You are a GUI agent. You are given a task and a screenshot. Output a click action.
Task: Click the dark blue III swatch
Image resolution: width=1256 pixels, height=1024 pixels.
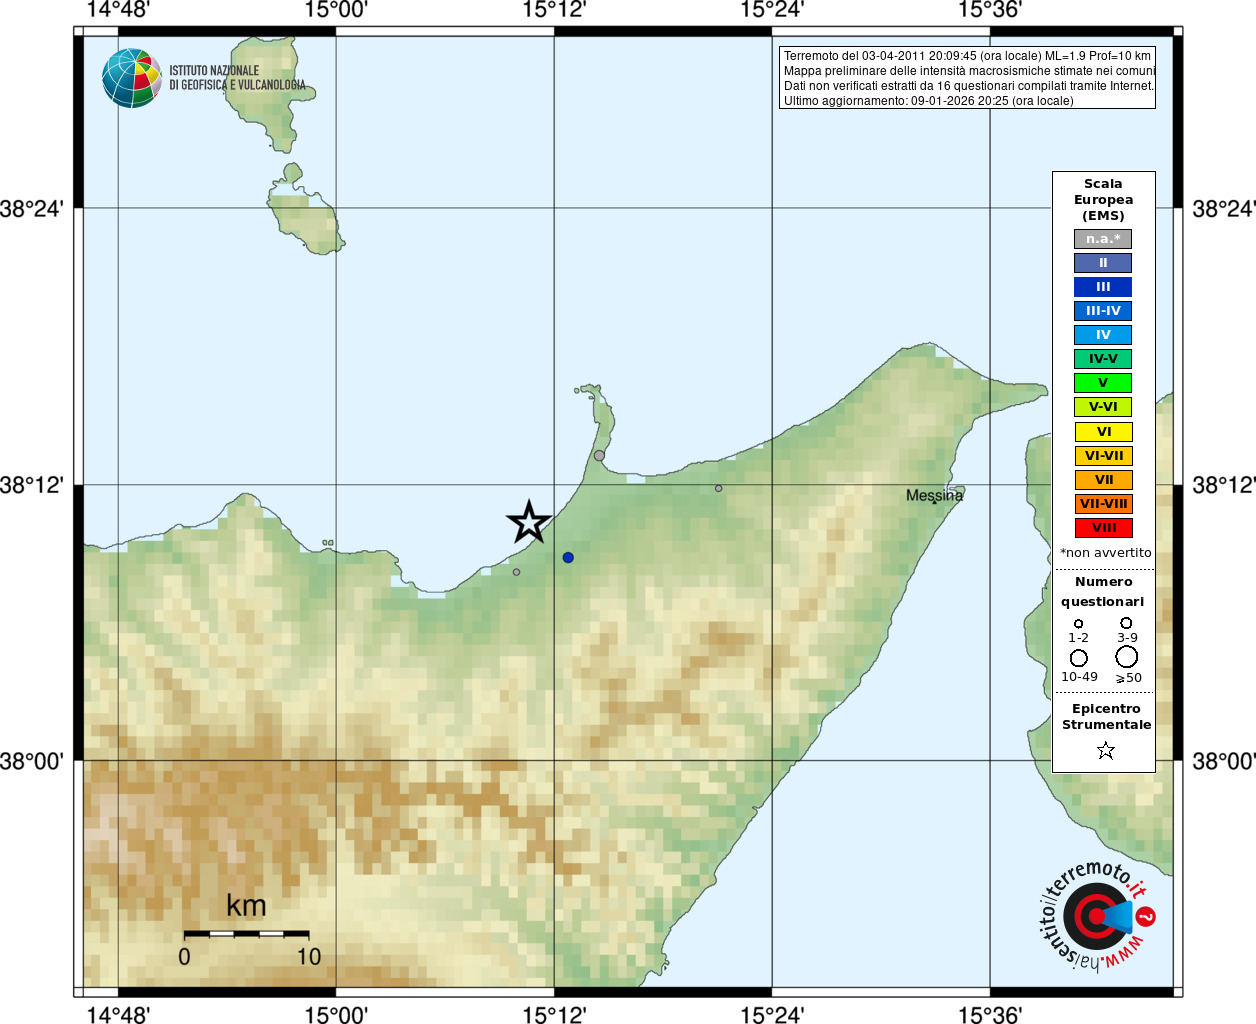pyautogui.click(x=1103, y=287)
